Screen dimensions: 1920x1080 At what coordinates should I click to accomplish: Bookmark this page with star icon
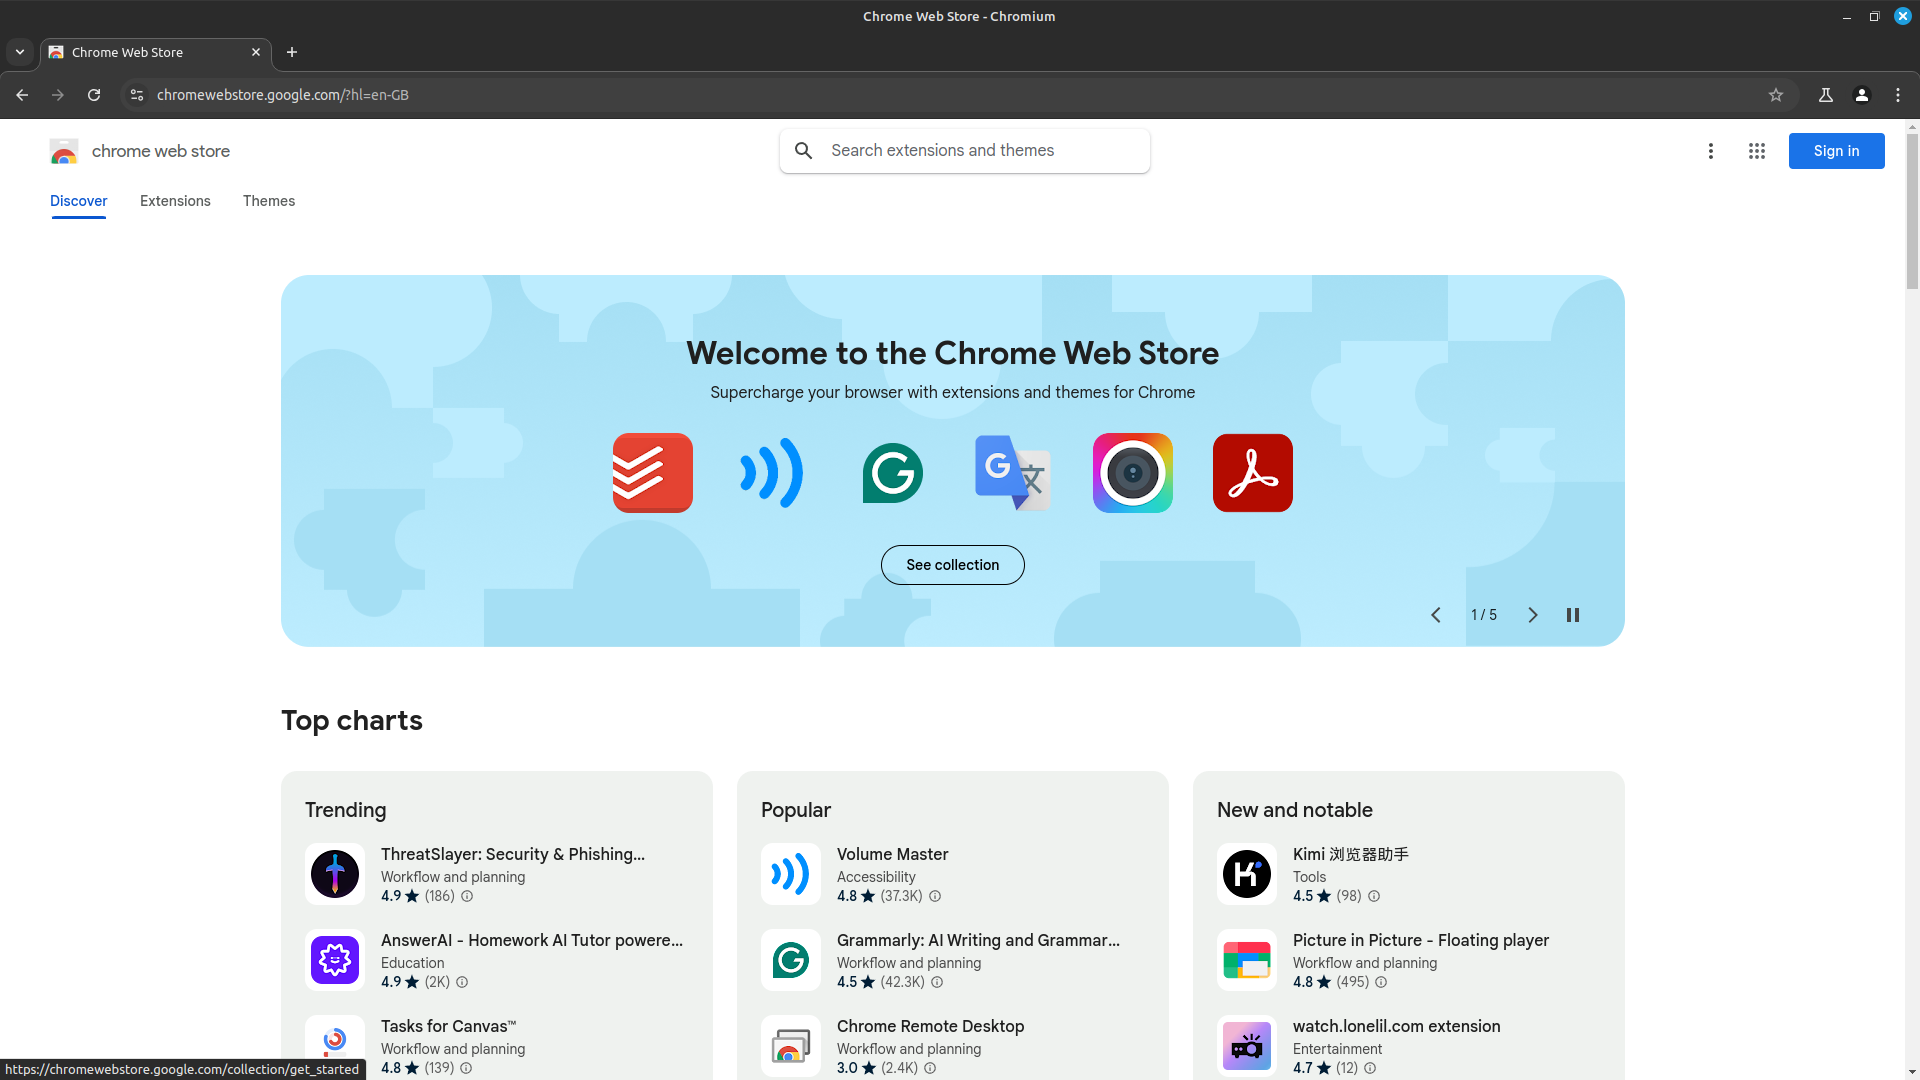point(1775,95)
